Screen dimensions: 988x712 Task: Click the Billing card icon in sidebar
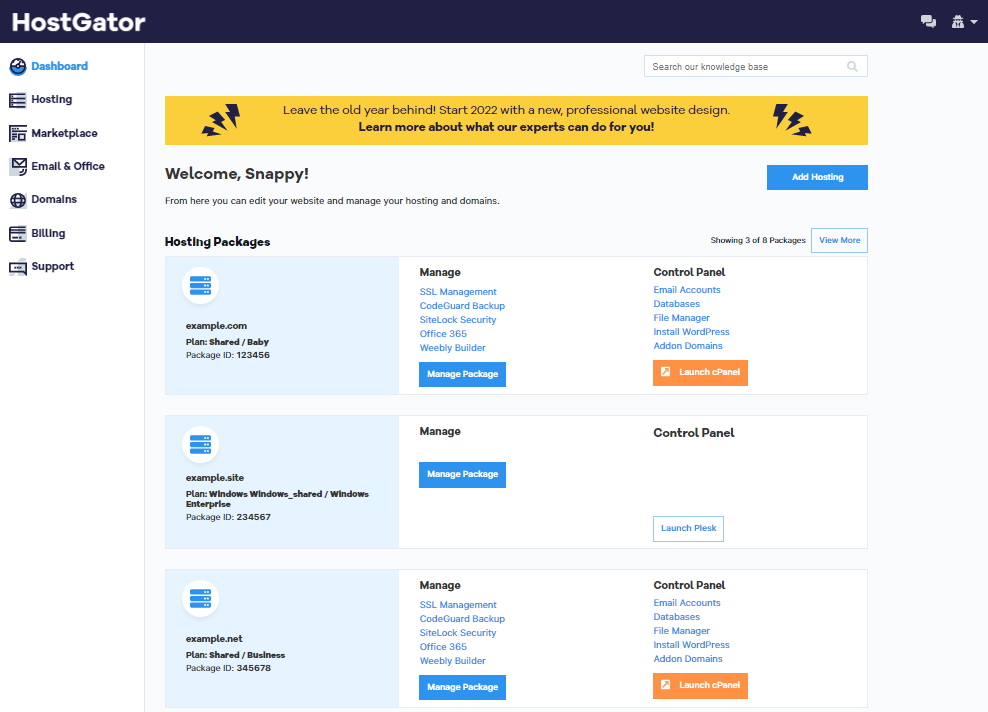tap(18, 234)
